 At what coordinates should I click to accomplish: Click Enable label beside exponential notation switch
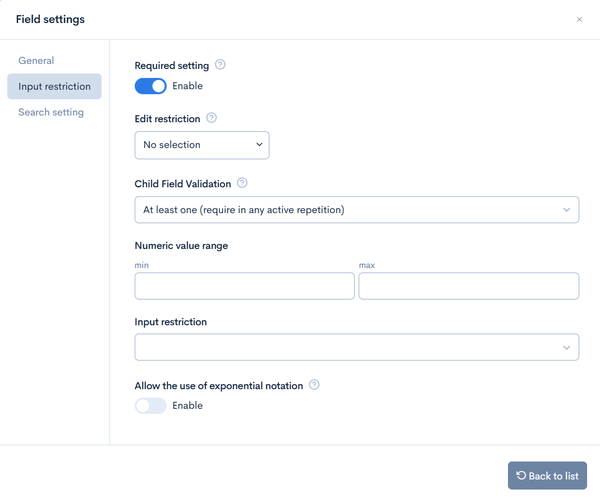coord(188,405)
